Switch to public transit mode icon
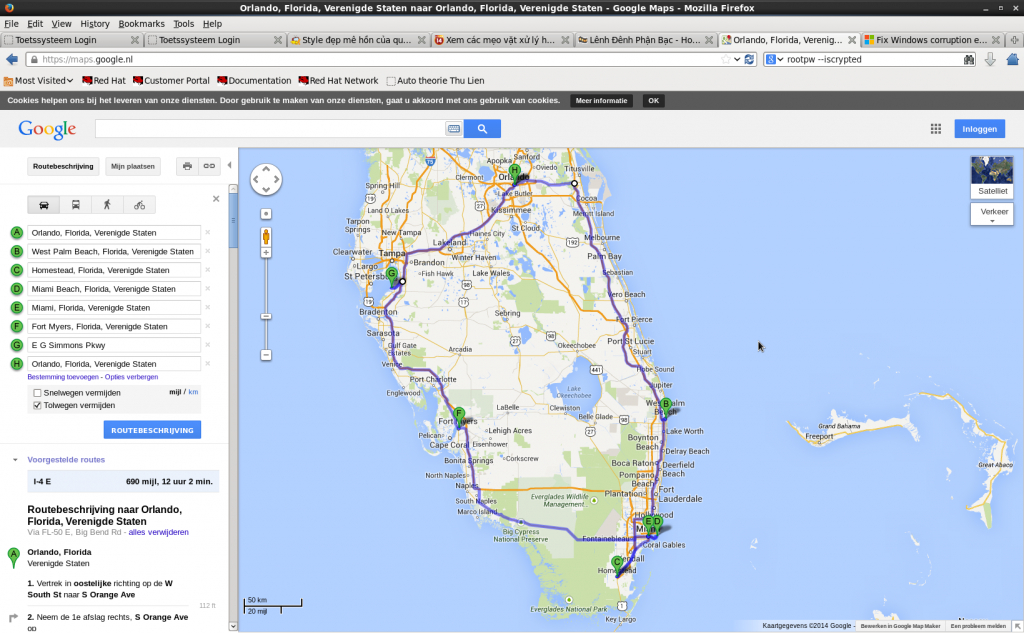Screen dimensions: 1024x633 75,205
